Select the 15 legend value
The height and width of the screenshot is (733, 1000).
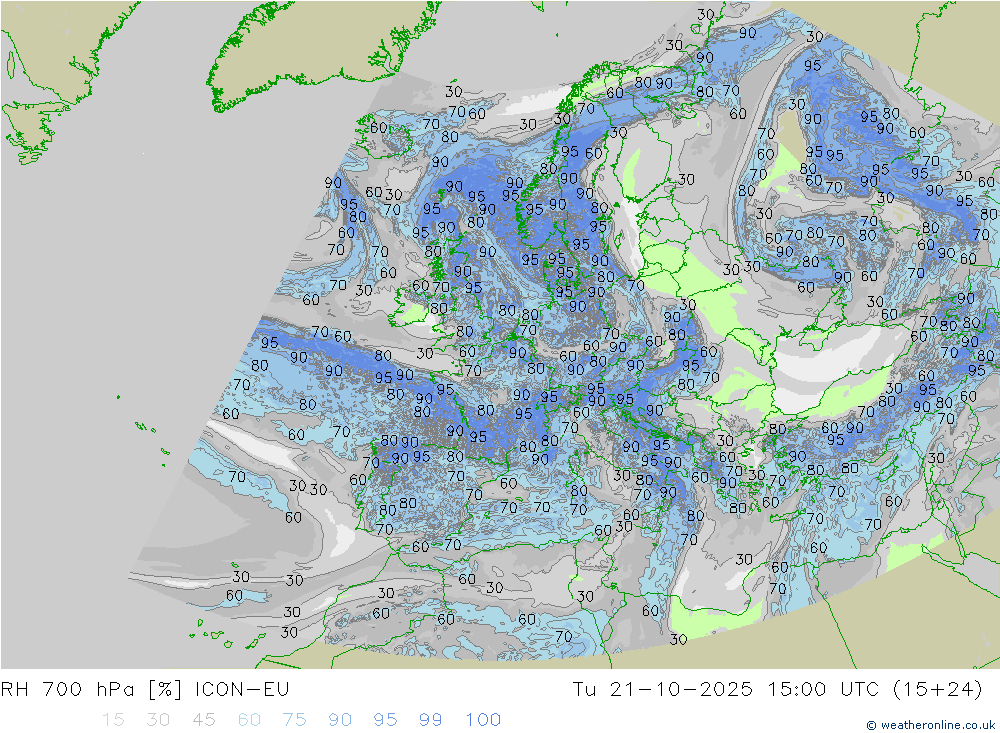[x=114, y=720]
